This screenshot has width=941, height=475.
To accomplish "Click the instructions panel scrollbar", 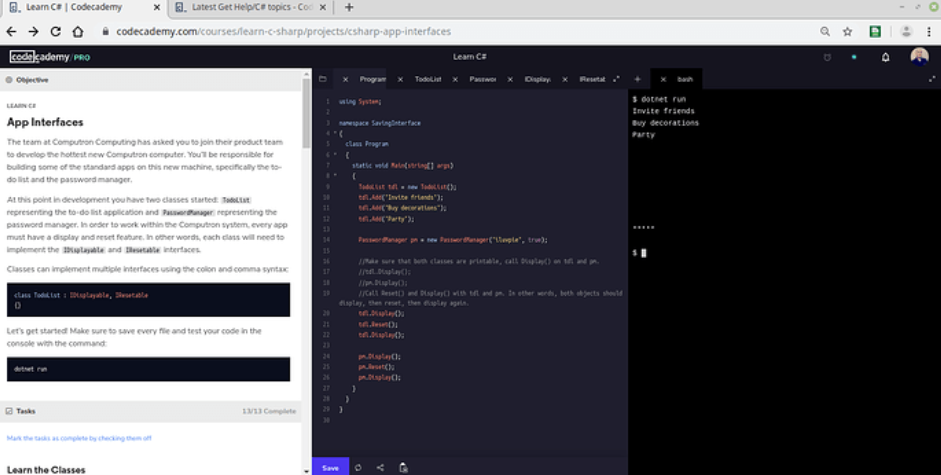I will 306,114.
